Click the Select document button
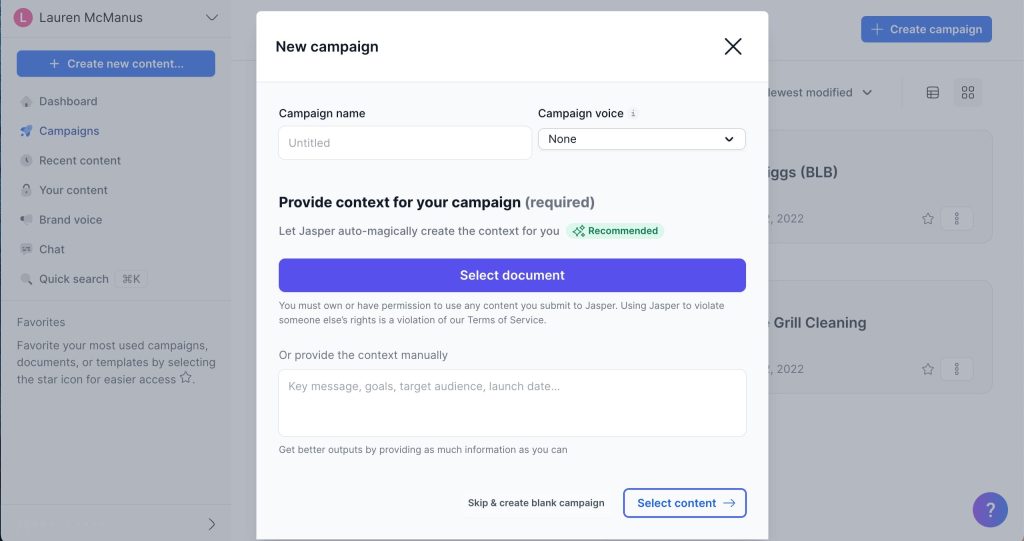 pos(512,275)
